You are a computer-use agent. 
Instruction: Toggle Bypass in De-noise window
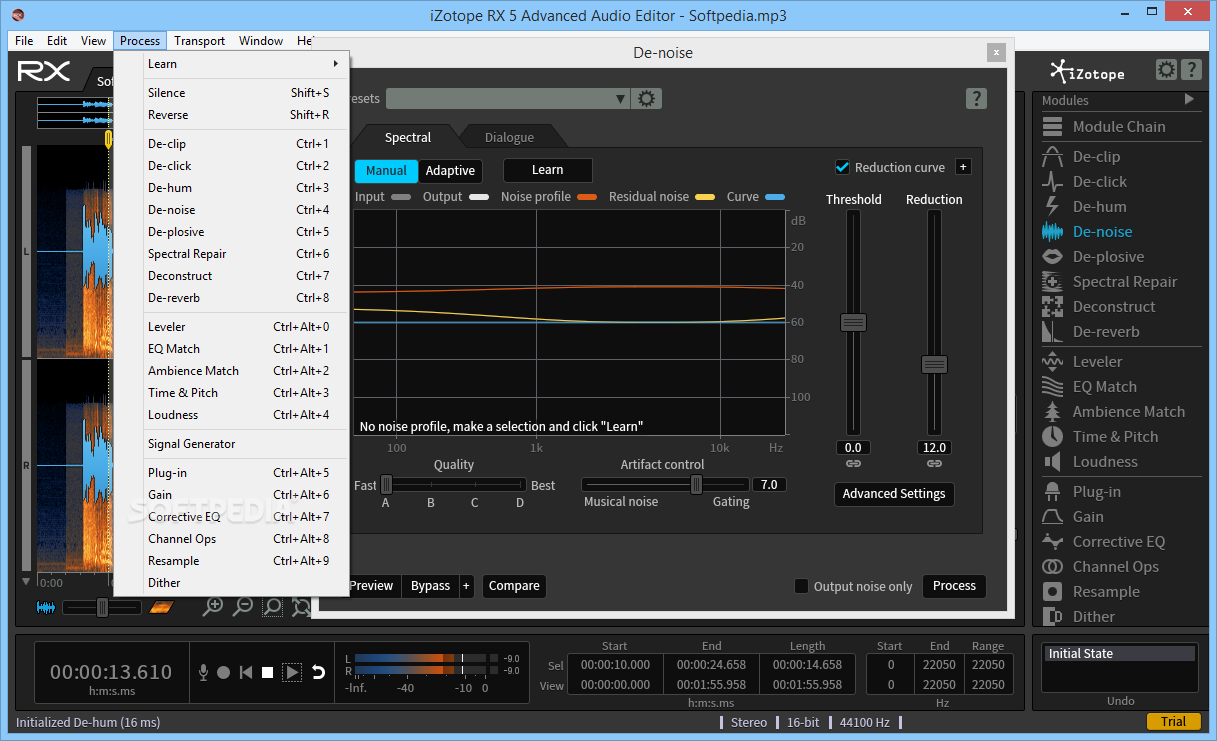click(x=430, y=586)
